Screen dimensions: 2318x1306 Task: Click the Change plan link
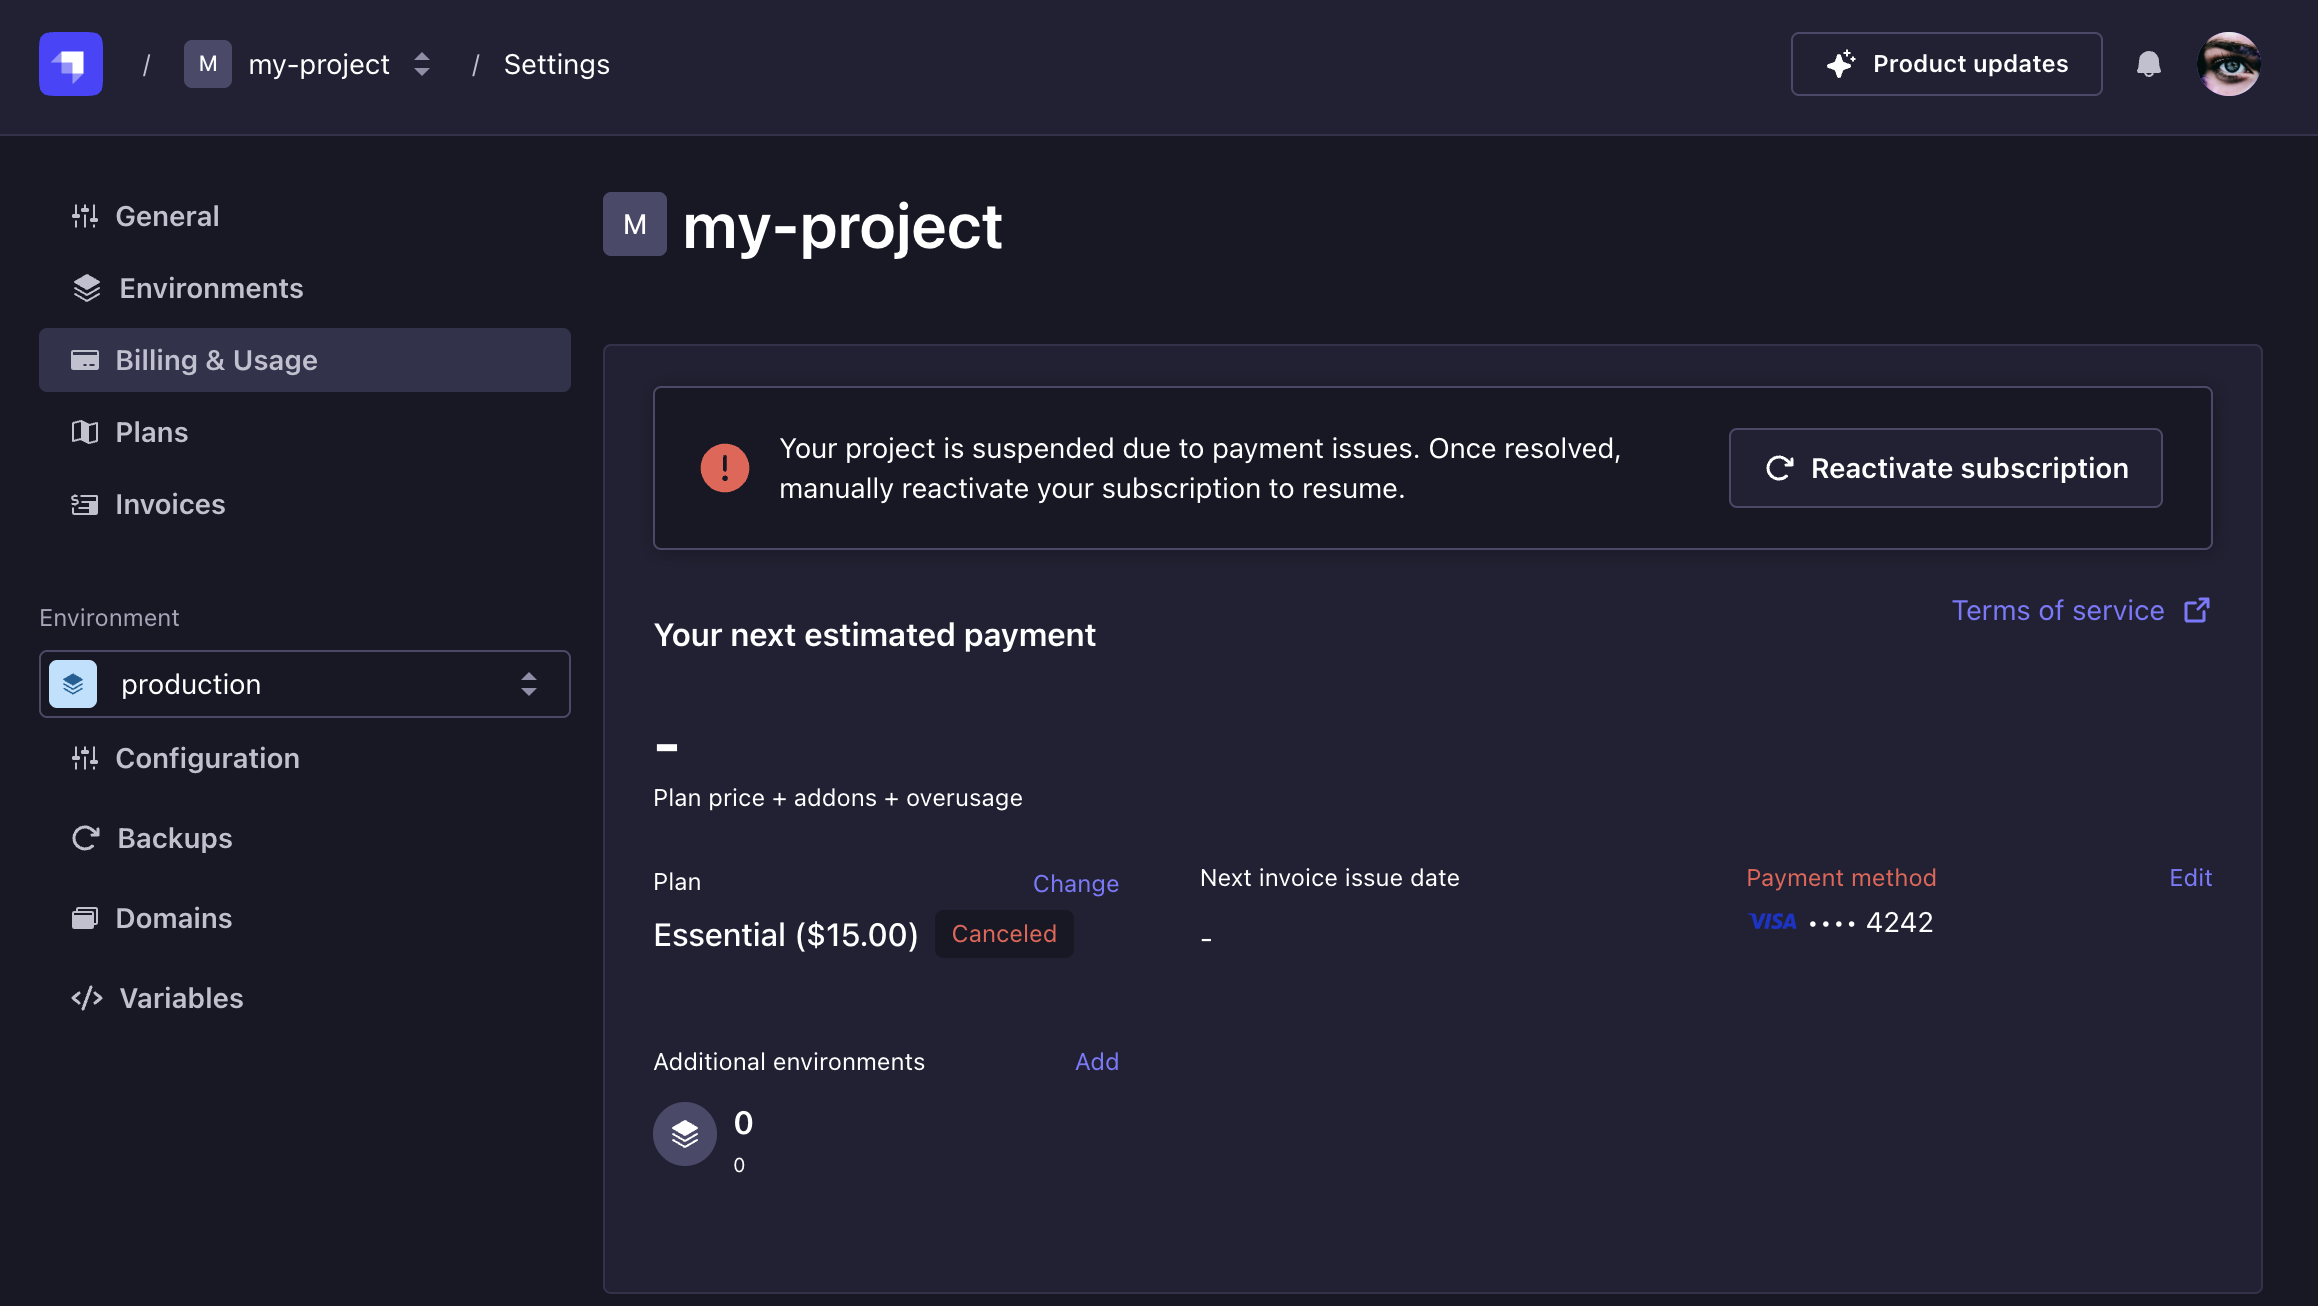(x=1075, y=884)
